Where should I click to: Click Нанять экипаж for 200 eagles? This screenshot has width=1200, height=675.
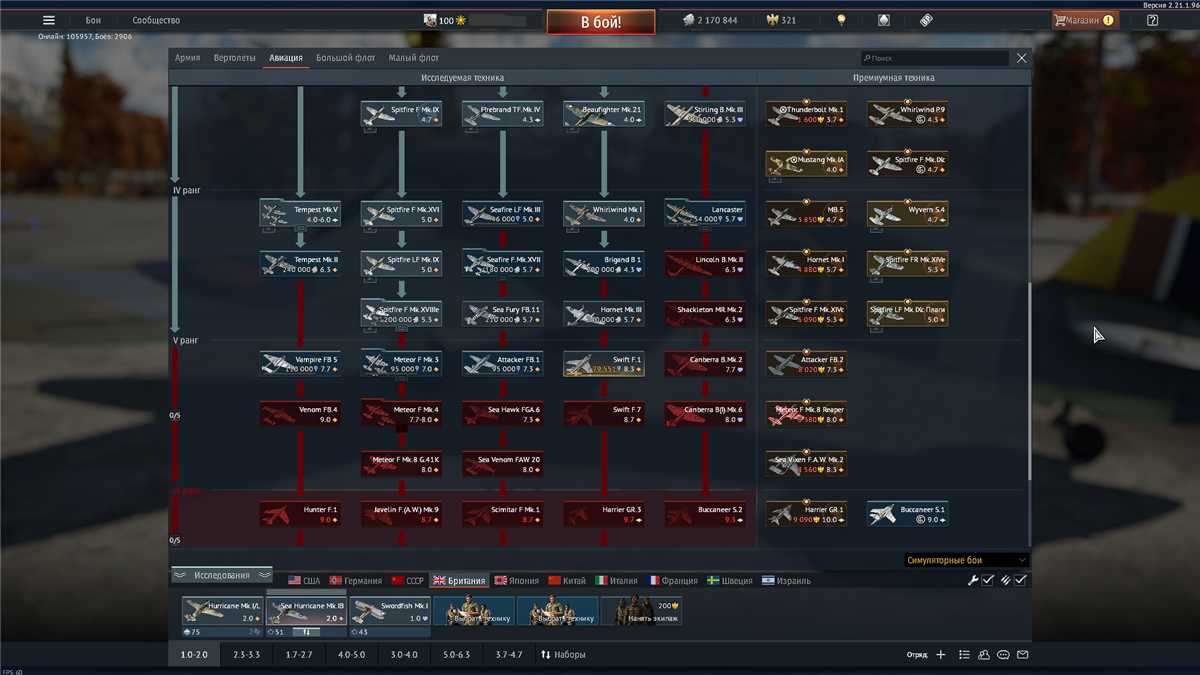[642, 611]
